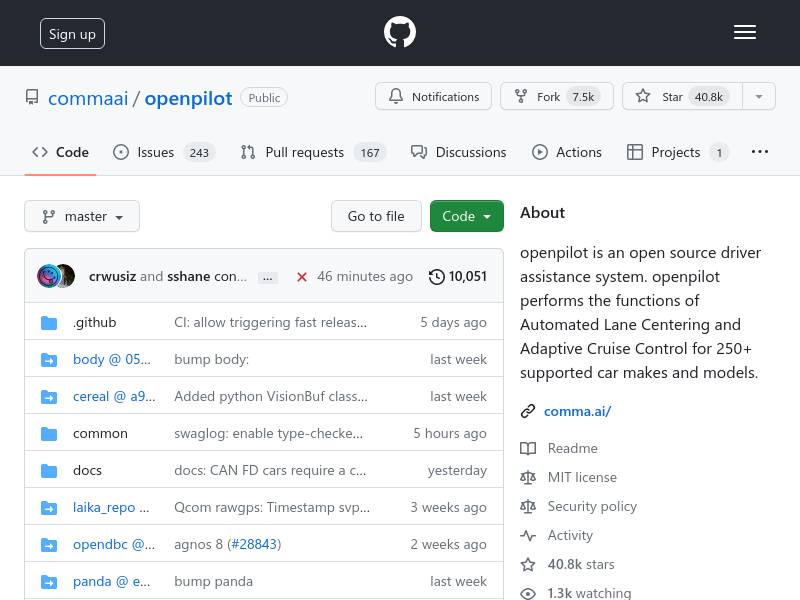
Task: Open the laika_repo submodule link
Action: (x=111, y=507)
